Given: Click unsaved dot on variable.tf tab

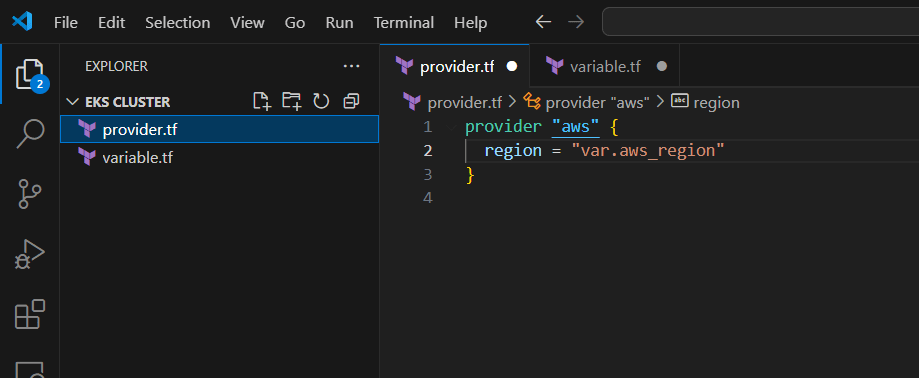Looking at the screenshot, I should pos(662,66).
